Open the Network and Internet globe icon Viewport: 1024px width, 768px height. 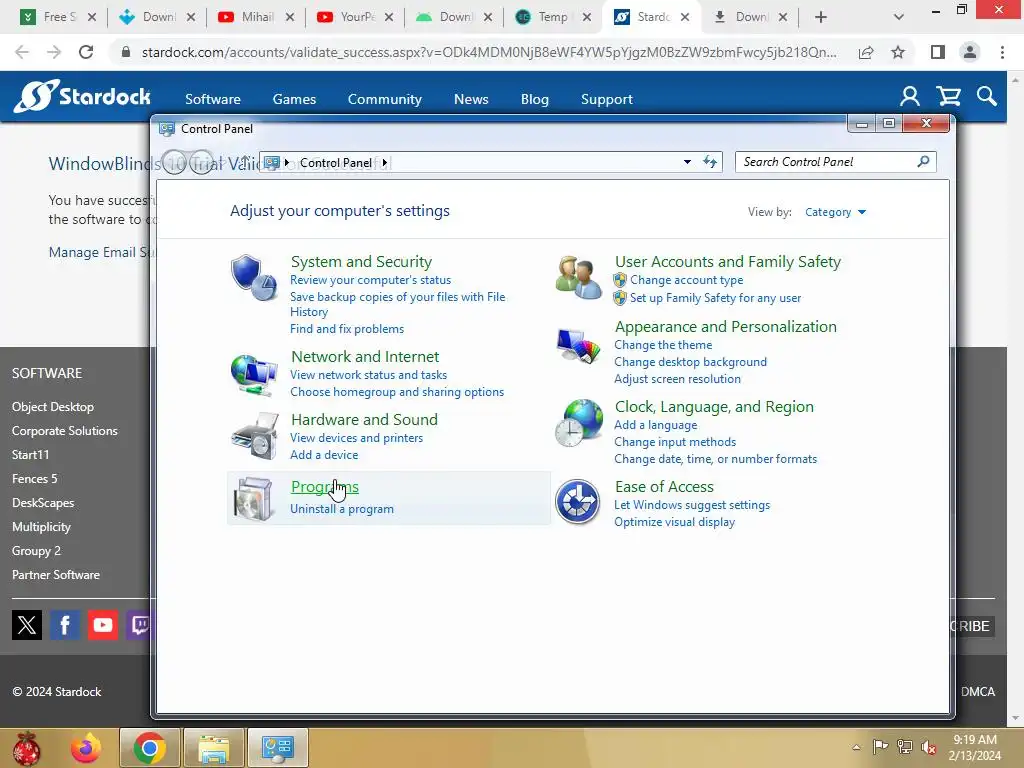[254, 375]
